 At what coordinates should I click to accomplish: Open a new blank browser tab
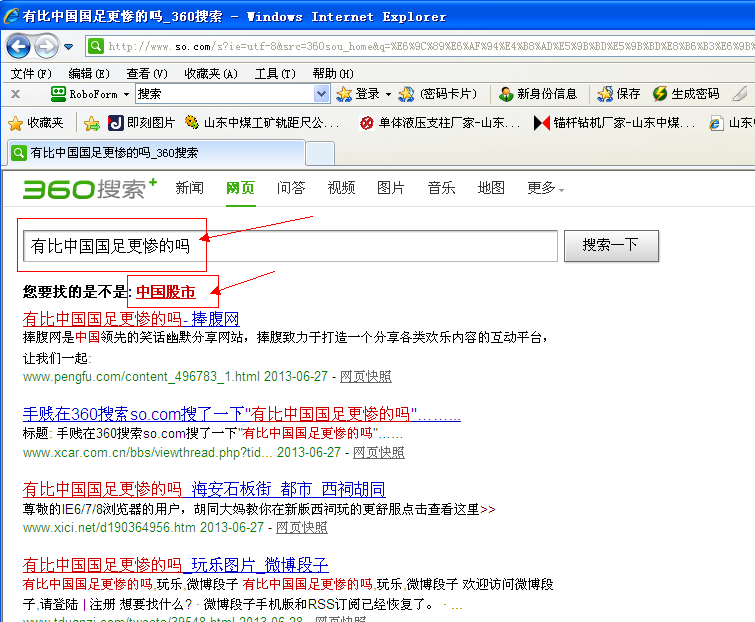pos(320,154)
